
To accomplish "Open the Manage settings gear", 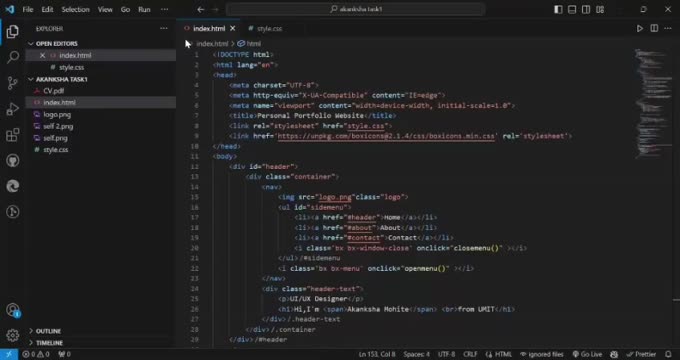I will pyautogui.click(x=13, y=335).
